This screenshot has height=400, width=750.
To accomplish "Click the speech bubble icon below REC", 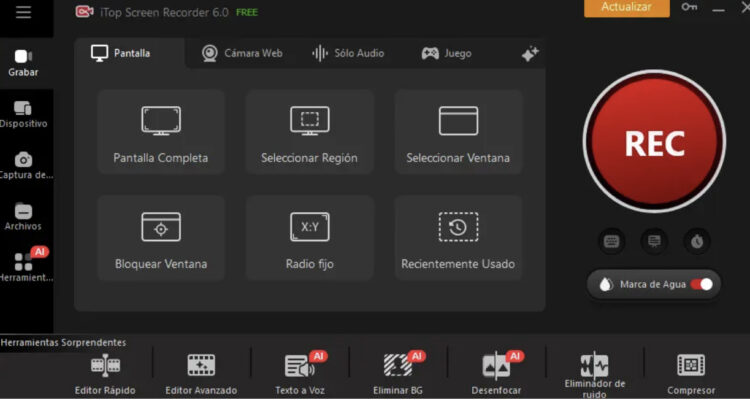I will tap(654, 241).
